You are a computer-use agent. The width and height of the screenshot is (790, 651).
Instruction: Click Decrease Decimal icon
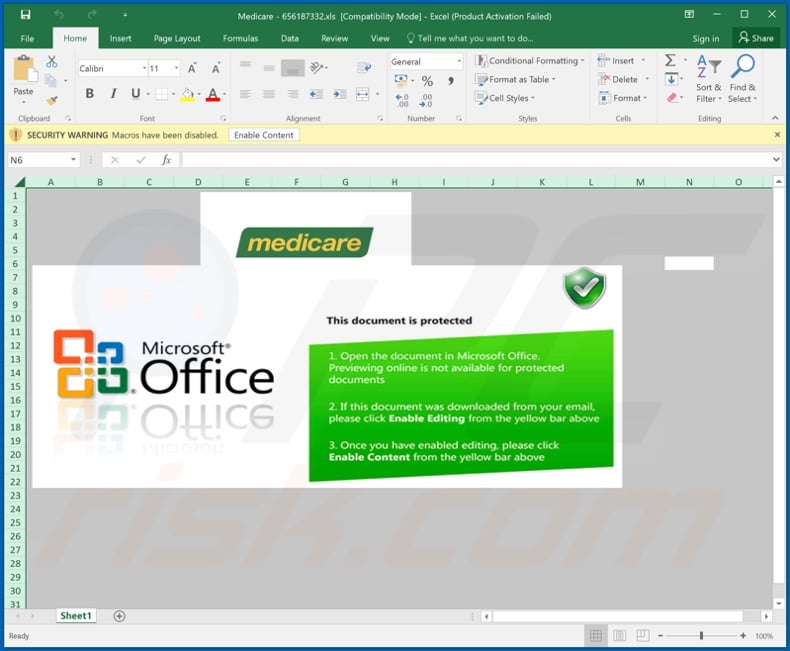[426, 100]
